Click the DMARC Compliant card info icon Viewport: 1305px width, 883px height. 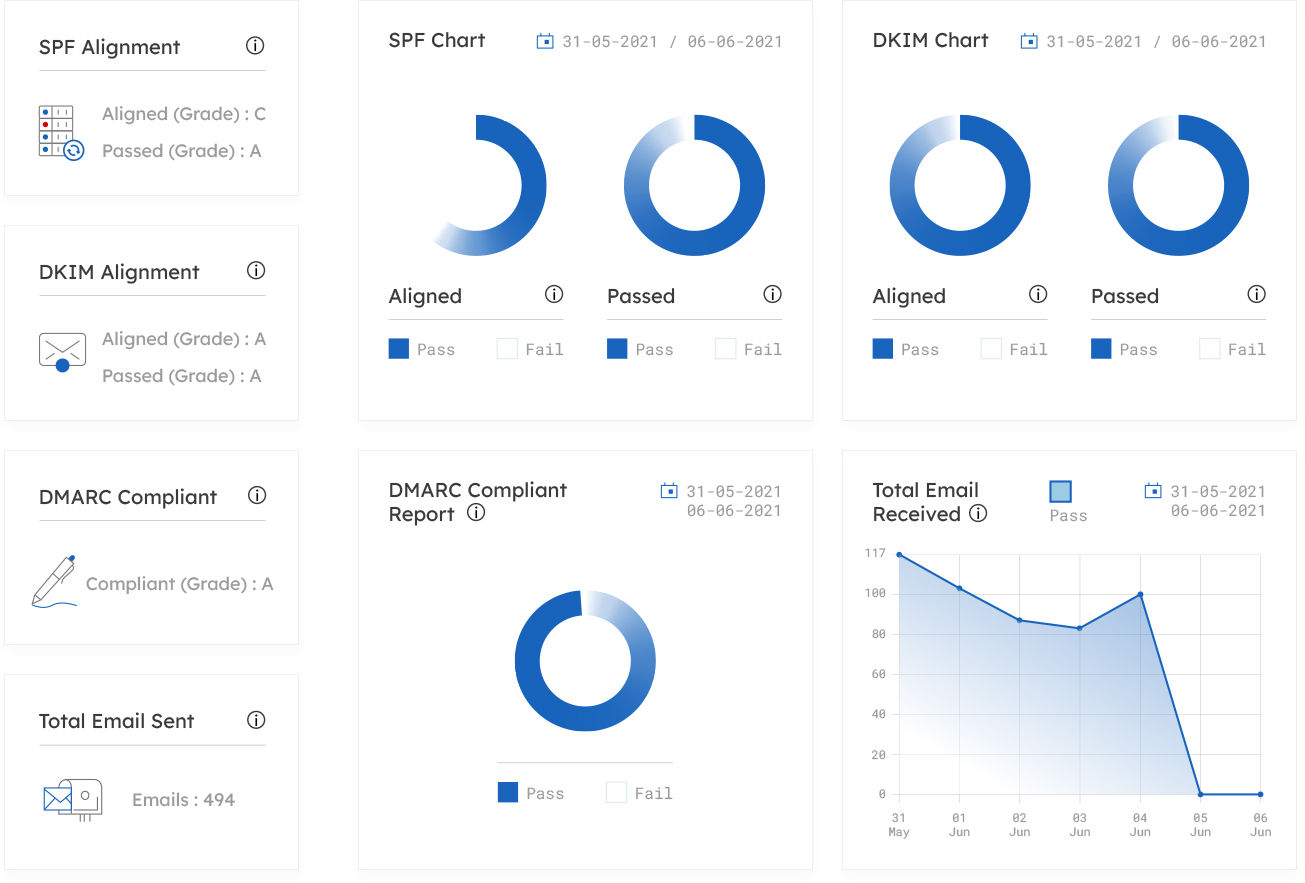click(257, 496)
